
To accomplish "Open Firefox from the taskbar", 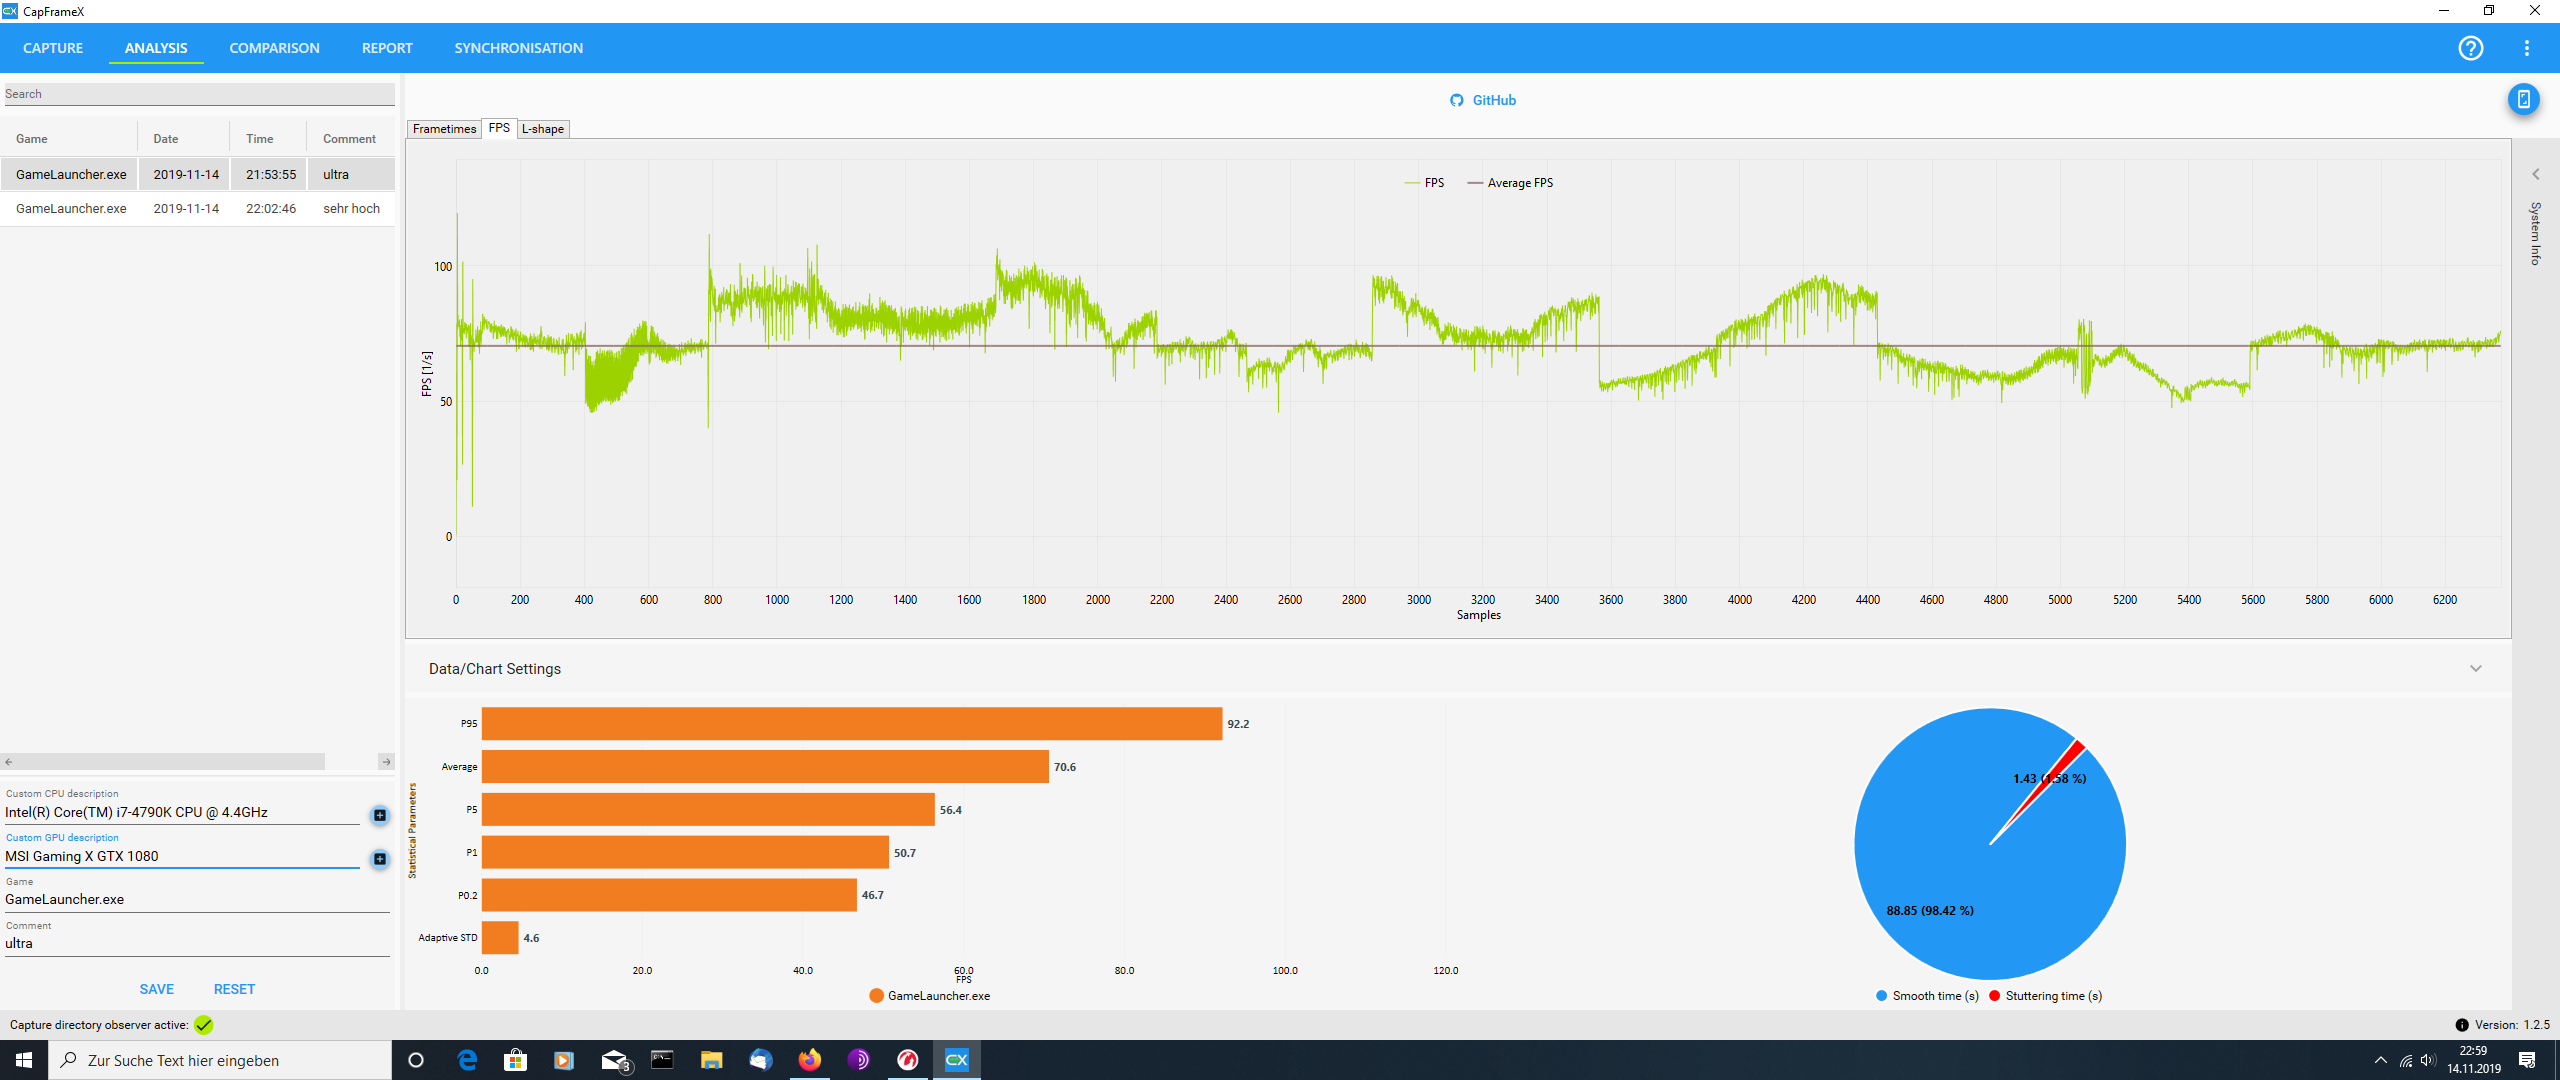I will (809, 1060).
